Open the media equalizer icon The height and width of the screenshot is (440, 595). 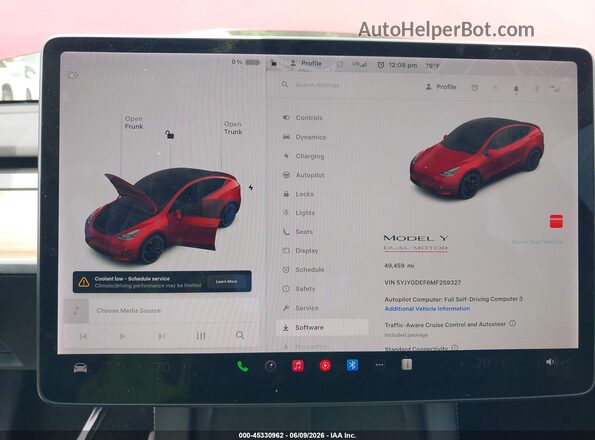[x=201, y=336]
